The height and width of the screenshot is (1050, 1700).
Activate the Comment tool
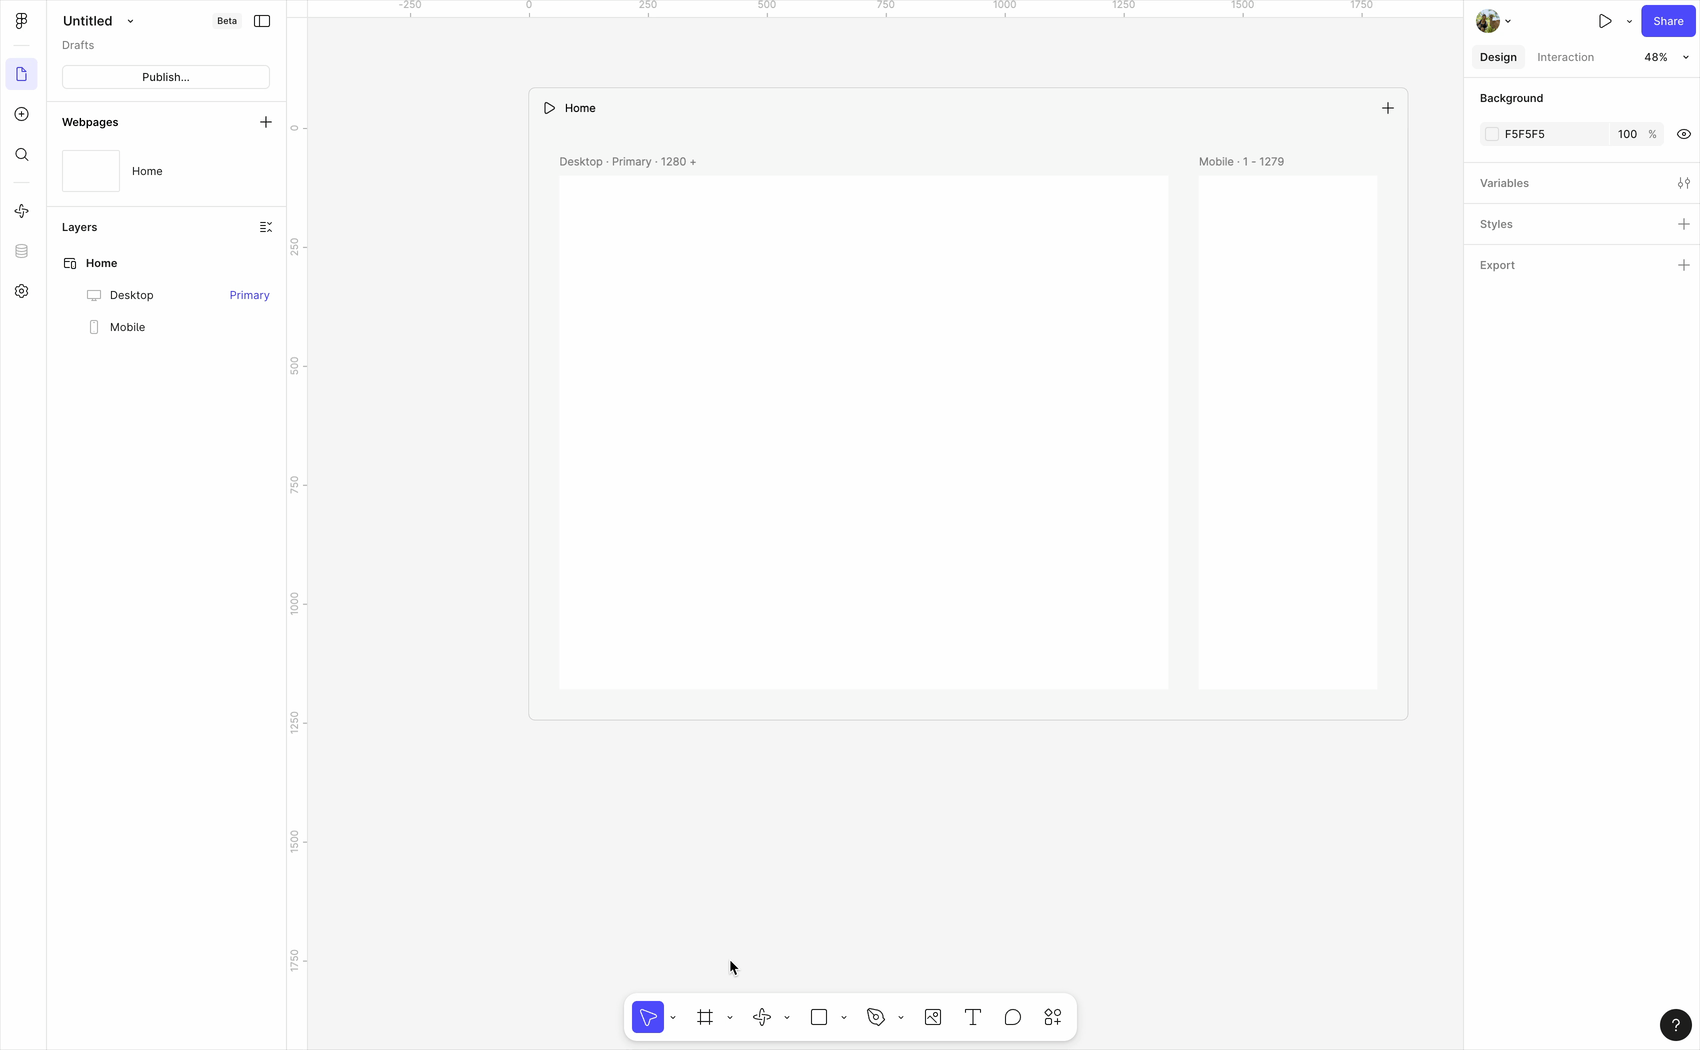(x=1013, y=1017)
